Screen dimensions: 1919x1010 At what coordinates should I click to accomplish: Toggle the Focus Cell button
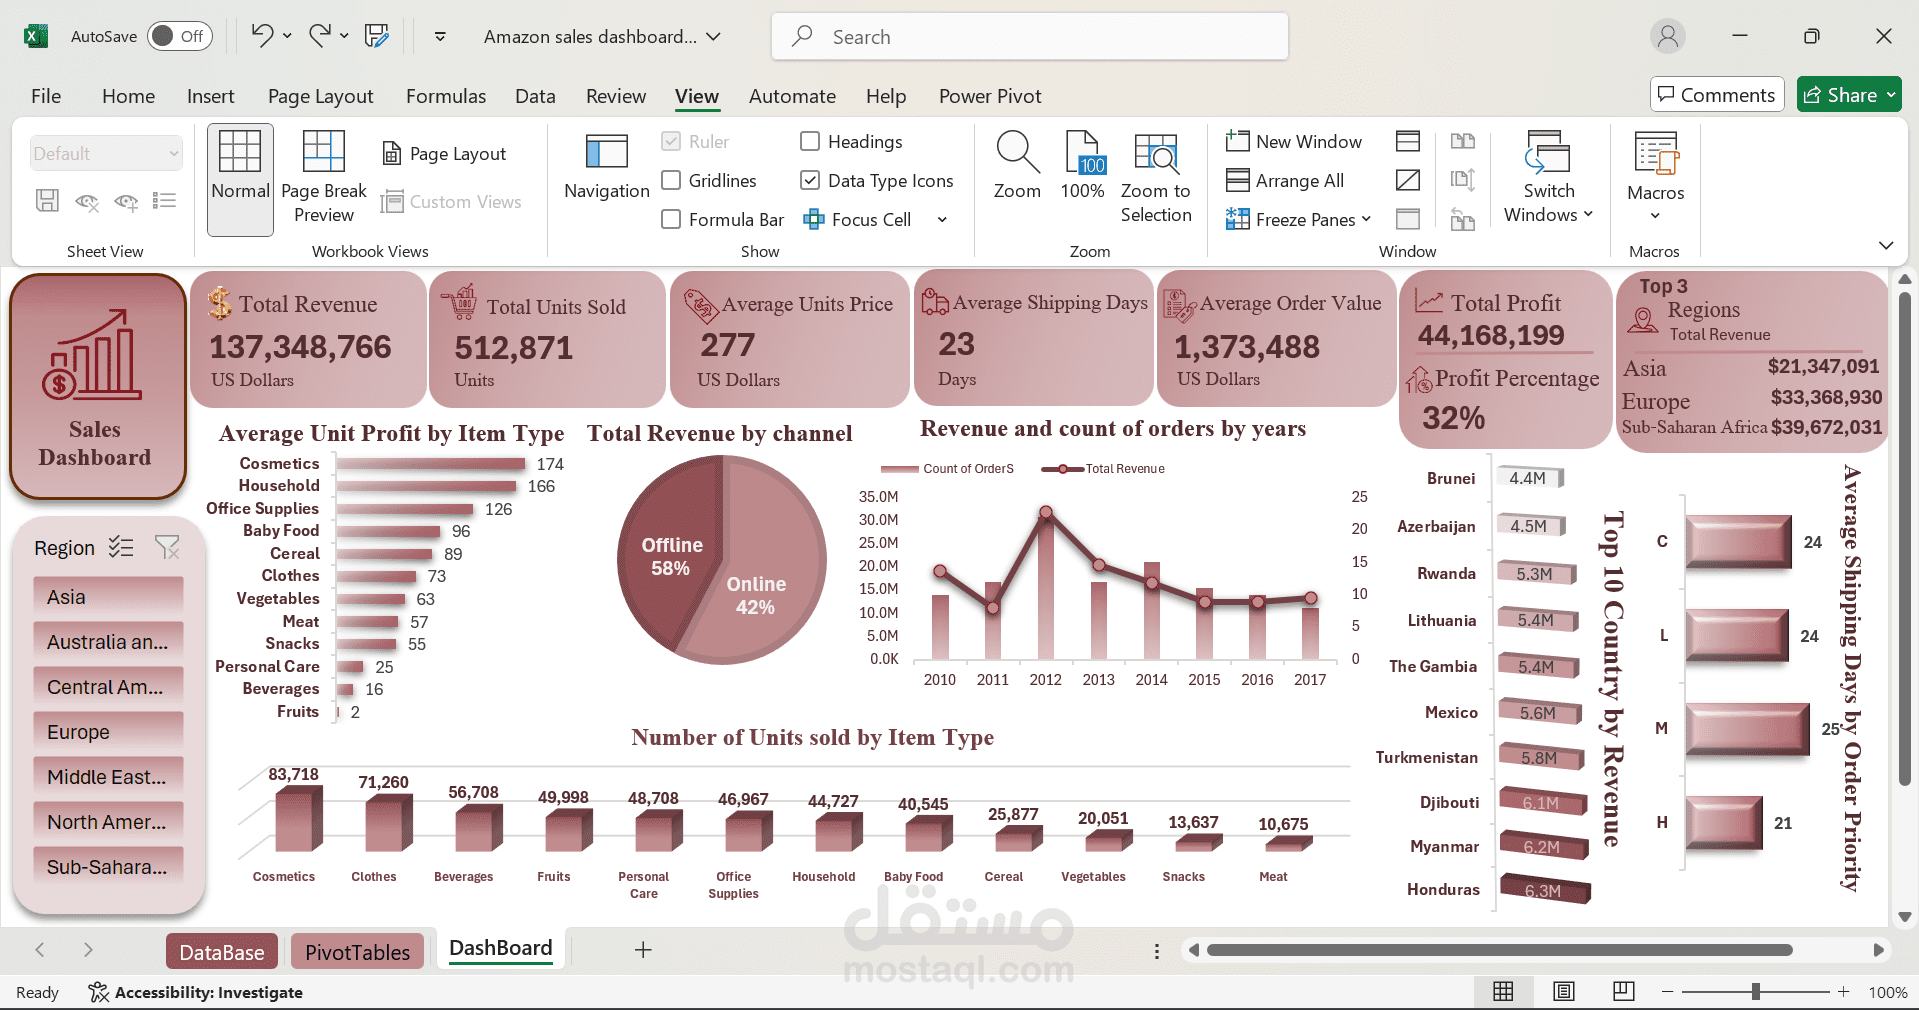[x=858, y=219]
